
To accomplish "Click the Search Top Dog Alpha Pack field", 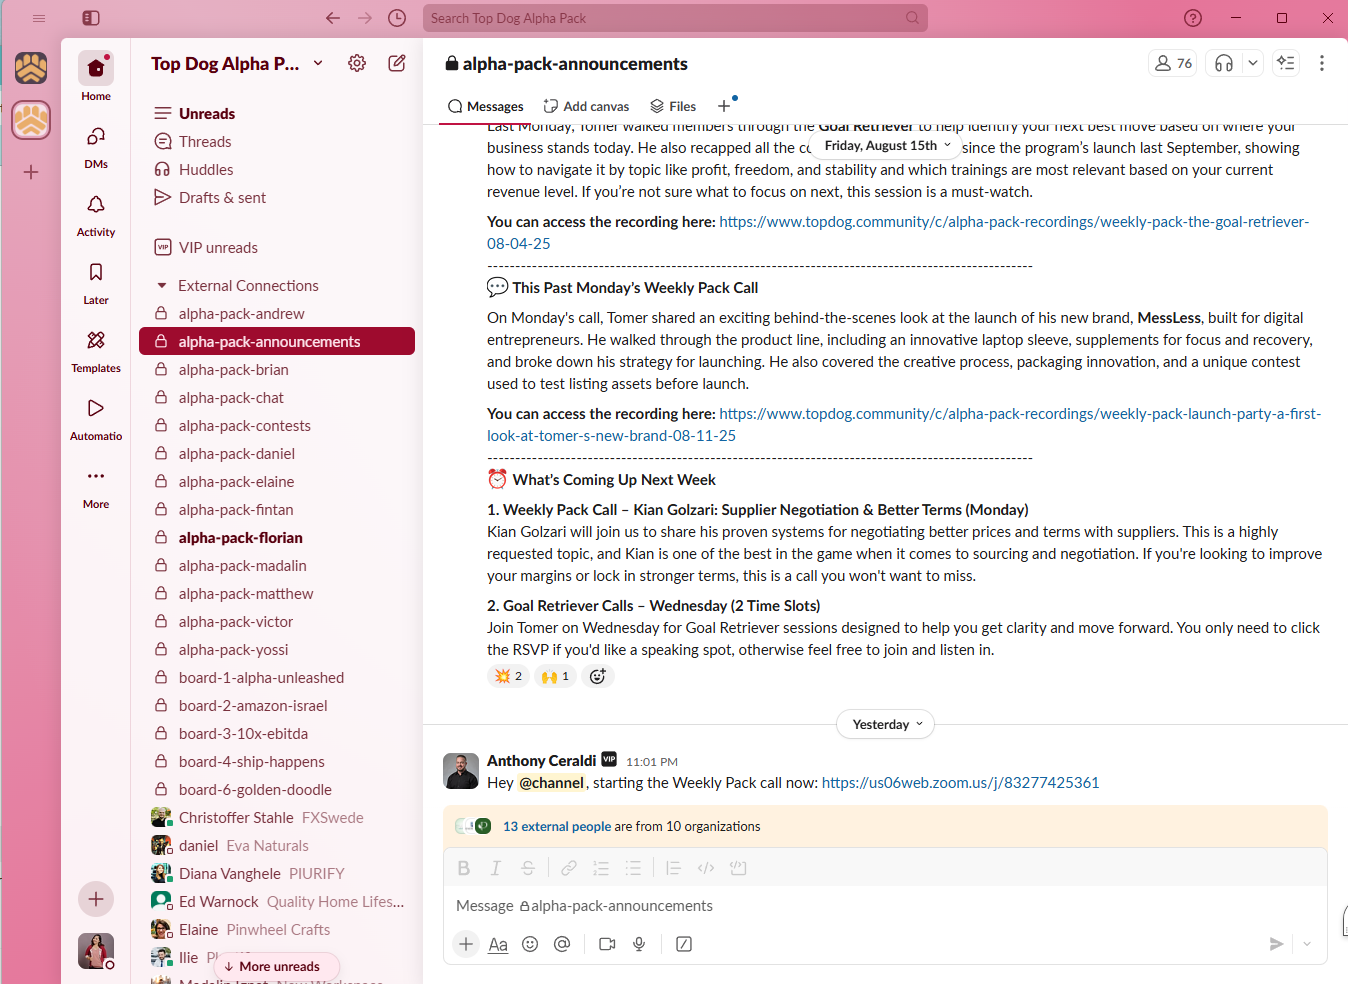I will pyautogui.click(x=675, y=18).
